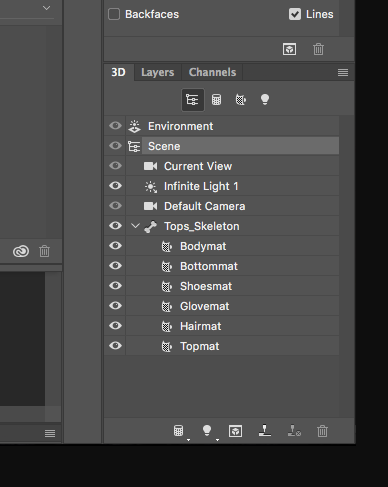This screenshot has height=487, width=388.
Task: Add new object from mesh footer icon
Action: 179,431
